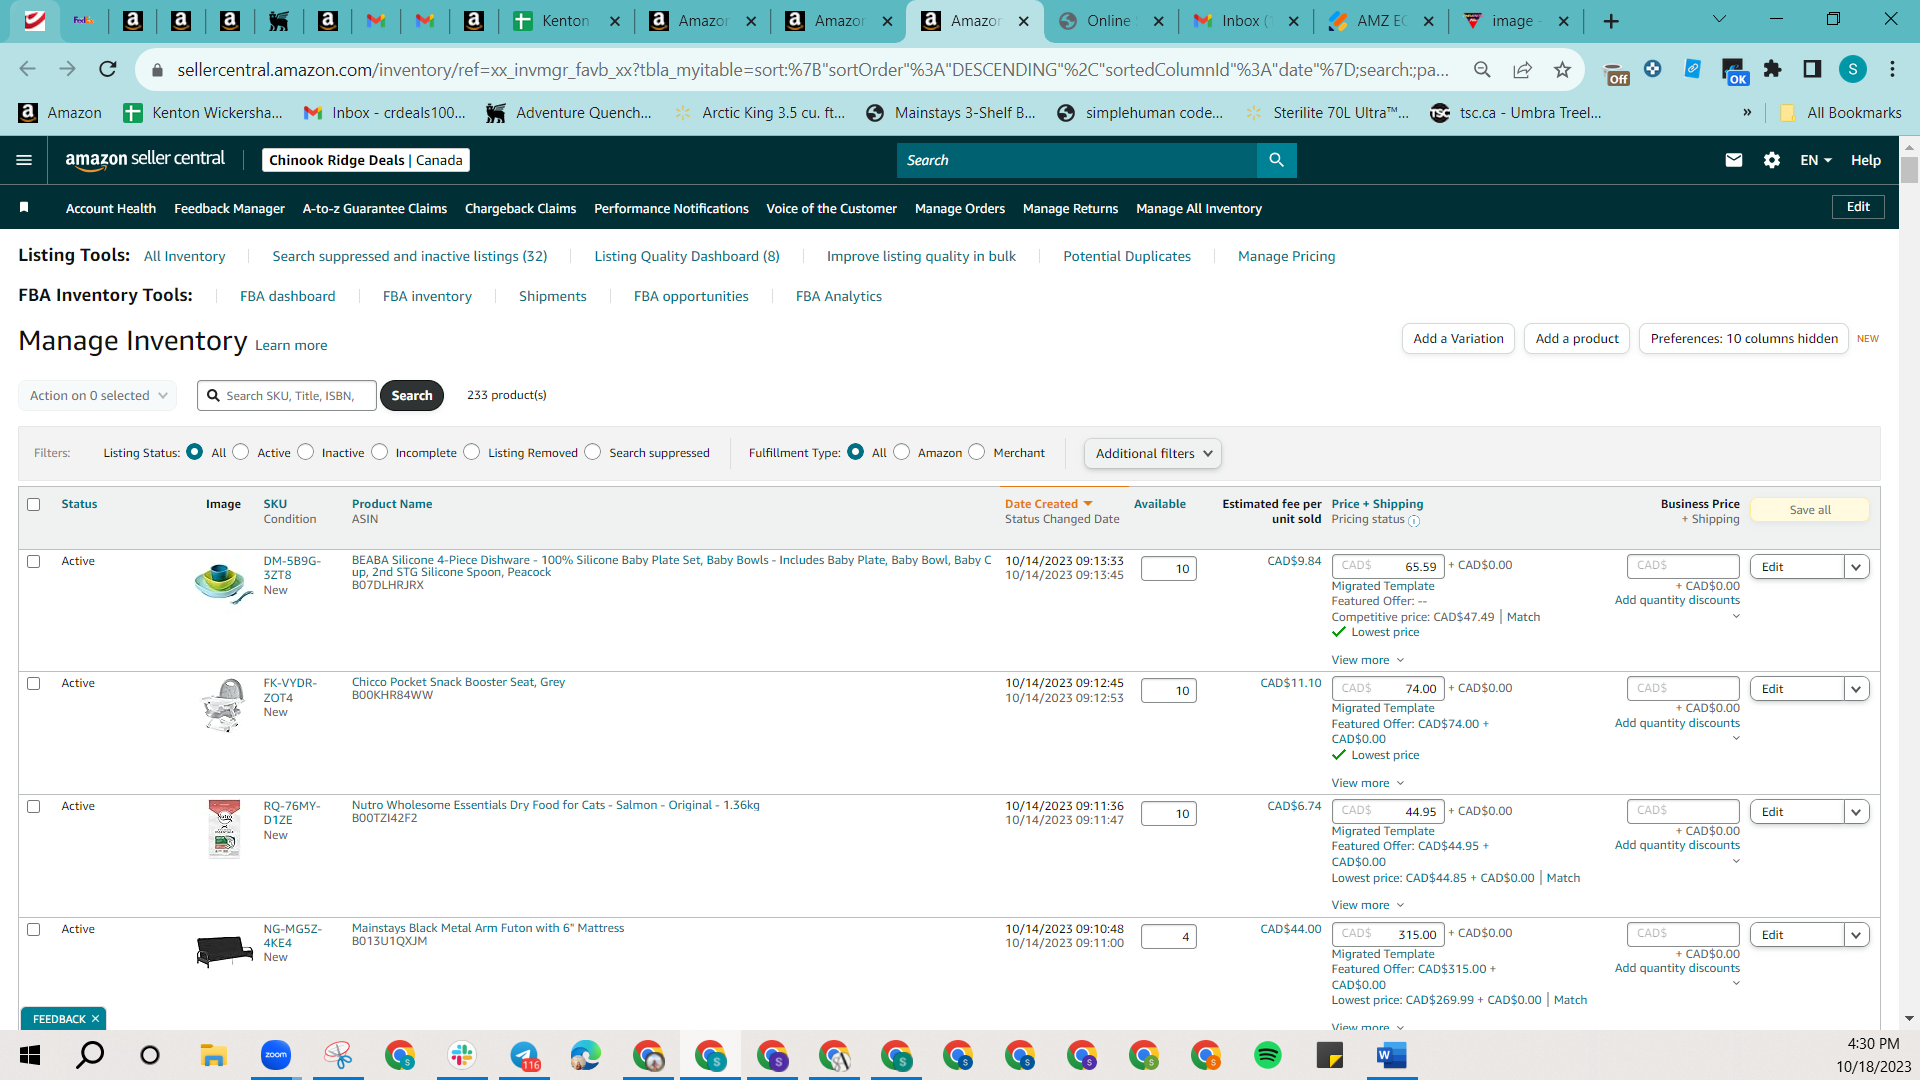Click the Amazon Seller Central logo

[145, 160]
